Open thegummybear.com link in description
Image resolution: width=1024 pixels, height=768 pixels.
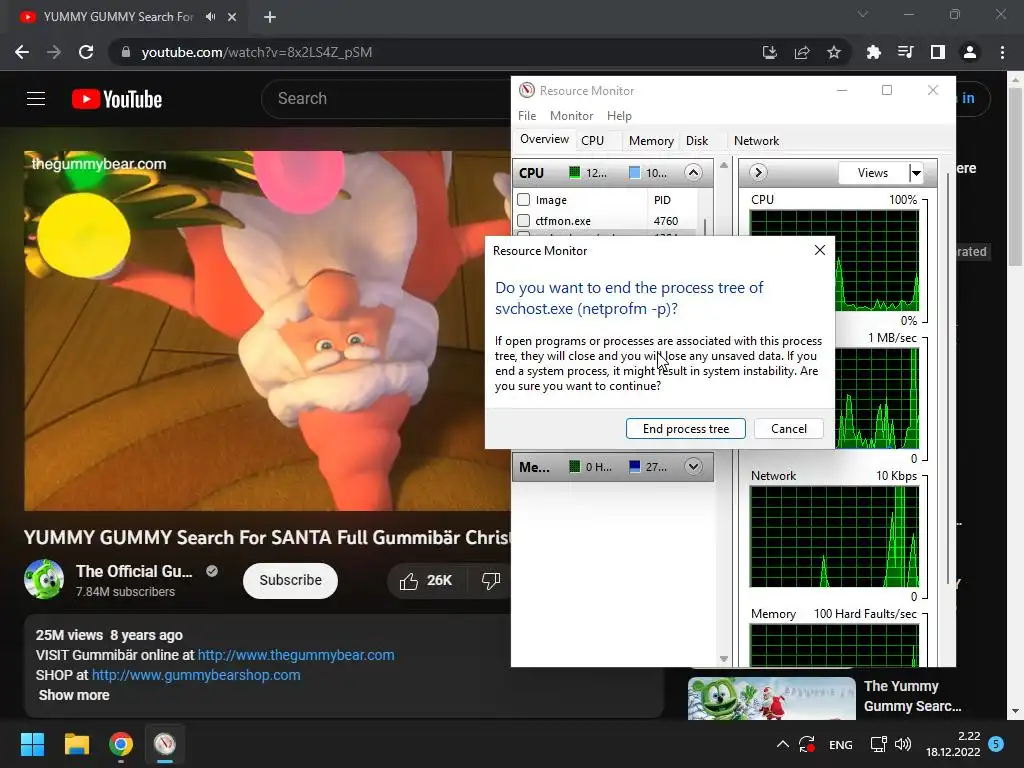[296, 655]
